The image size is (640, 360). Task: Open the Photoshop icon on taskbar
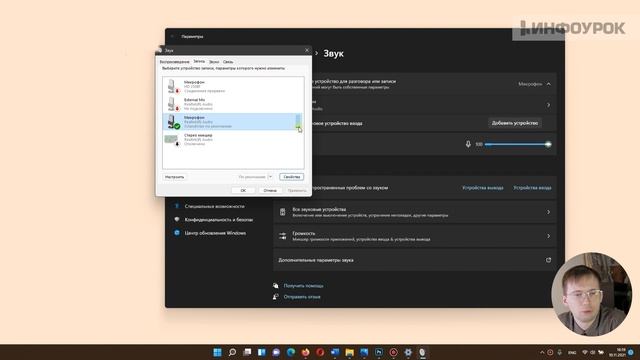pyautogui.click(x=379, y=352)
